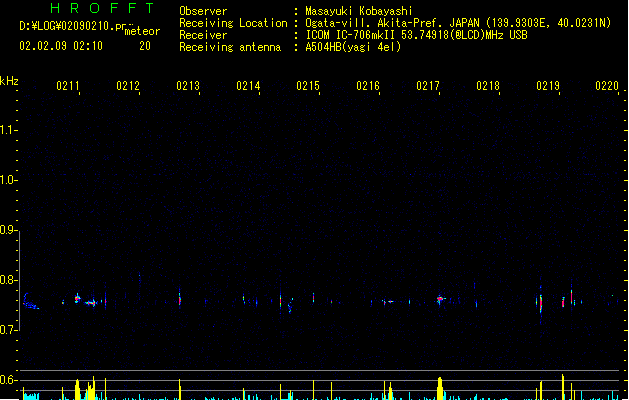Select the ICOM IC-706mkII receiver description
The width and height of the screenshot is (629, 400).
tap(416, 35)
